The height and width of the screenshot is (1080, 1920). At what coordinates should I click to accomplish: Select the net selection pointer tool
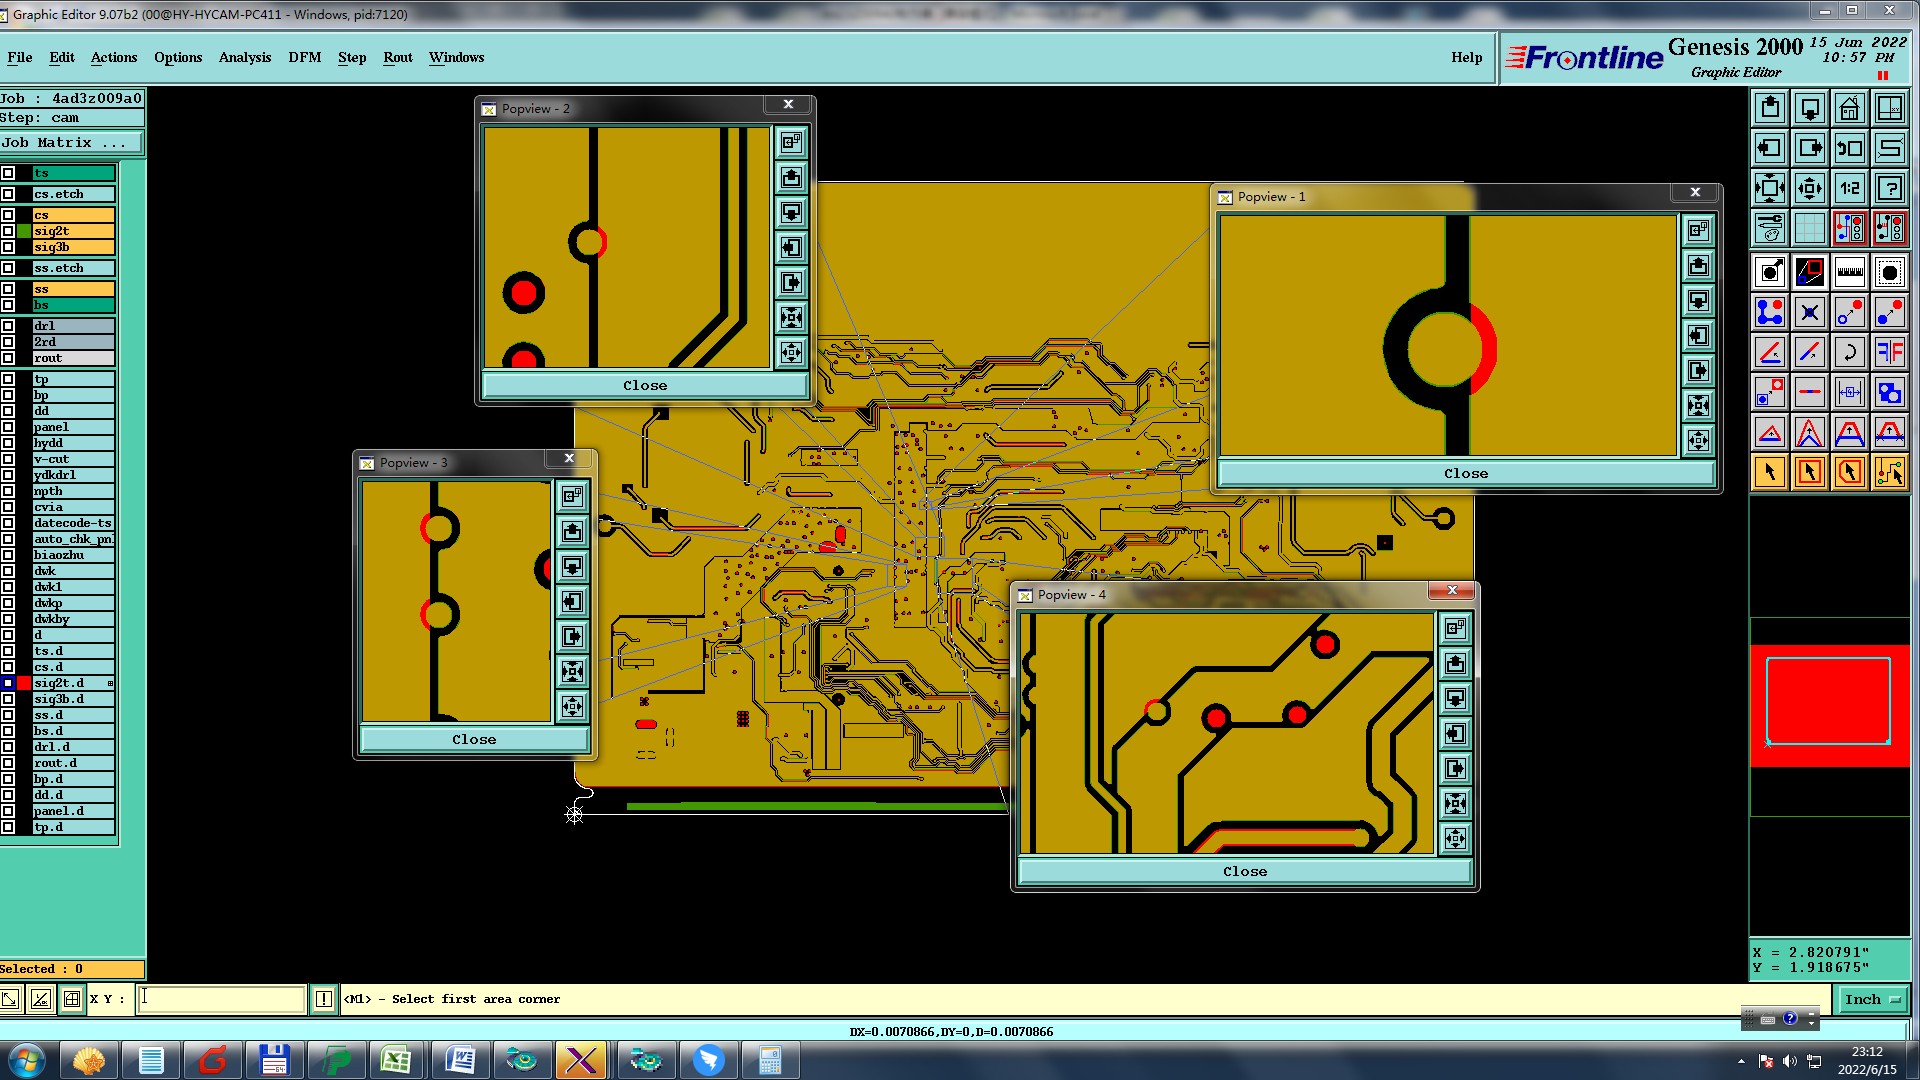coord(1889,472)
